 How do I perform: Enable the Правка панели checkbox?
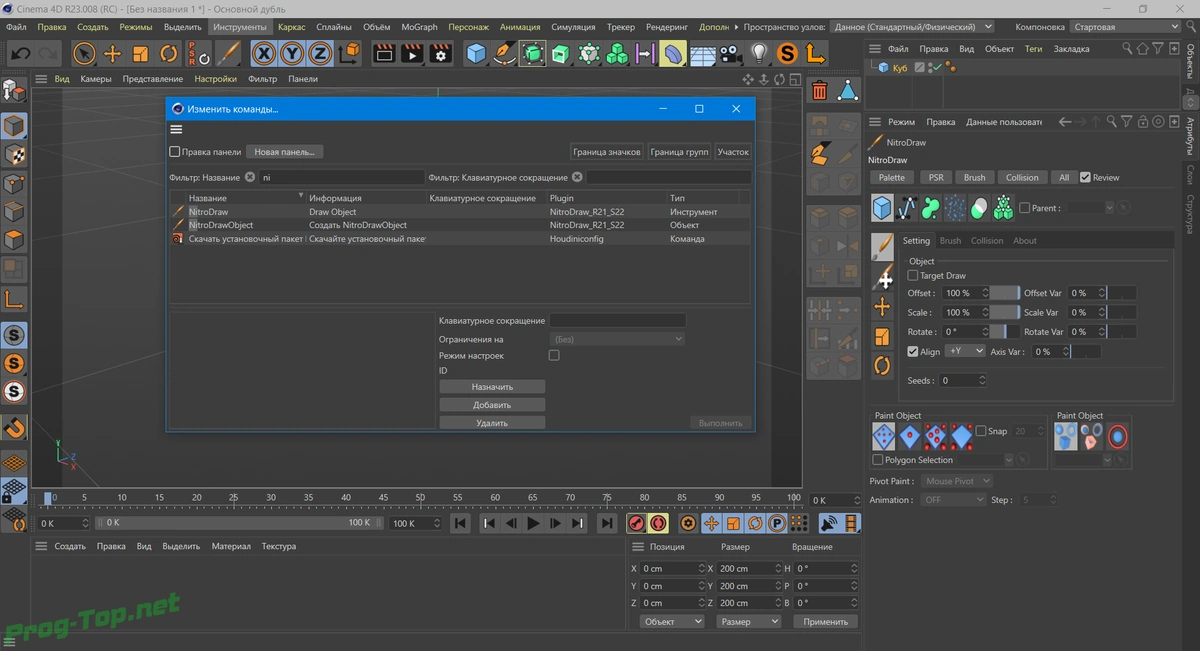click(175, 152)
